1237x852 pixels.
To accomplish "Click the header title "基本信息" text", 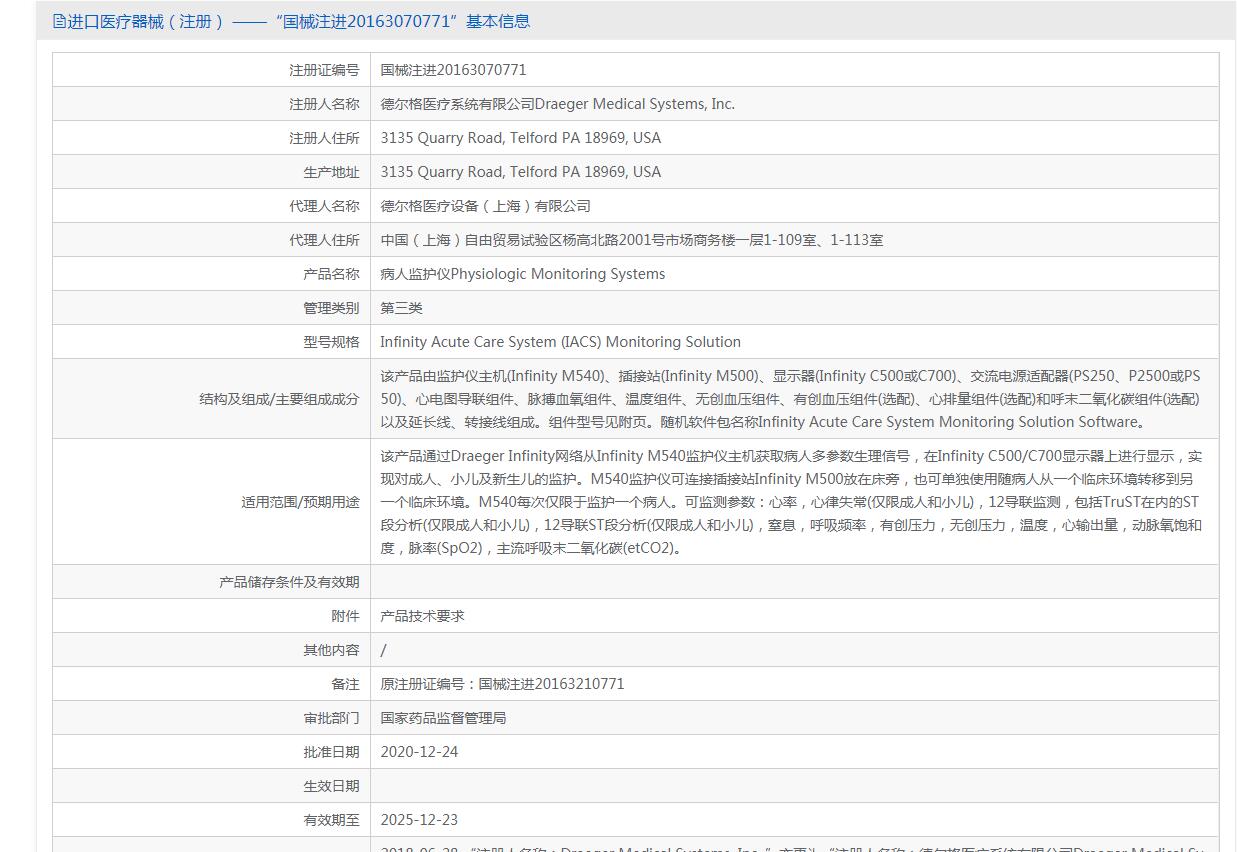I will pos(497,21).
